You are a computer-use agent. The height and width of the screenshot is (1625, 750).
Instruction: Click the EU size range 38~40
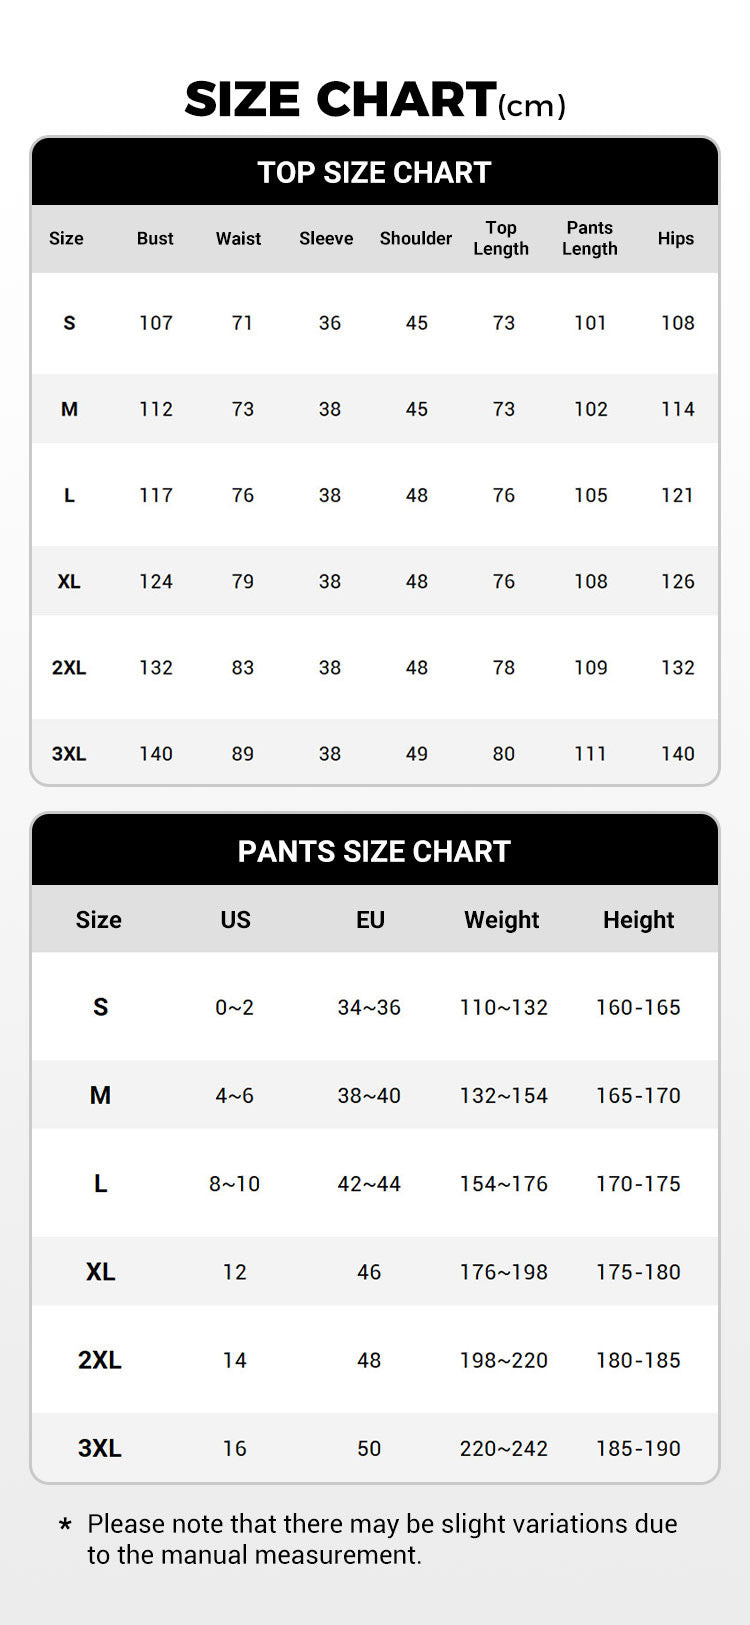(x=369, y=1096)
